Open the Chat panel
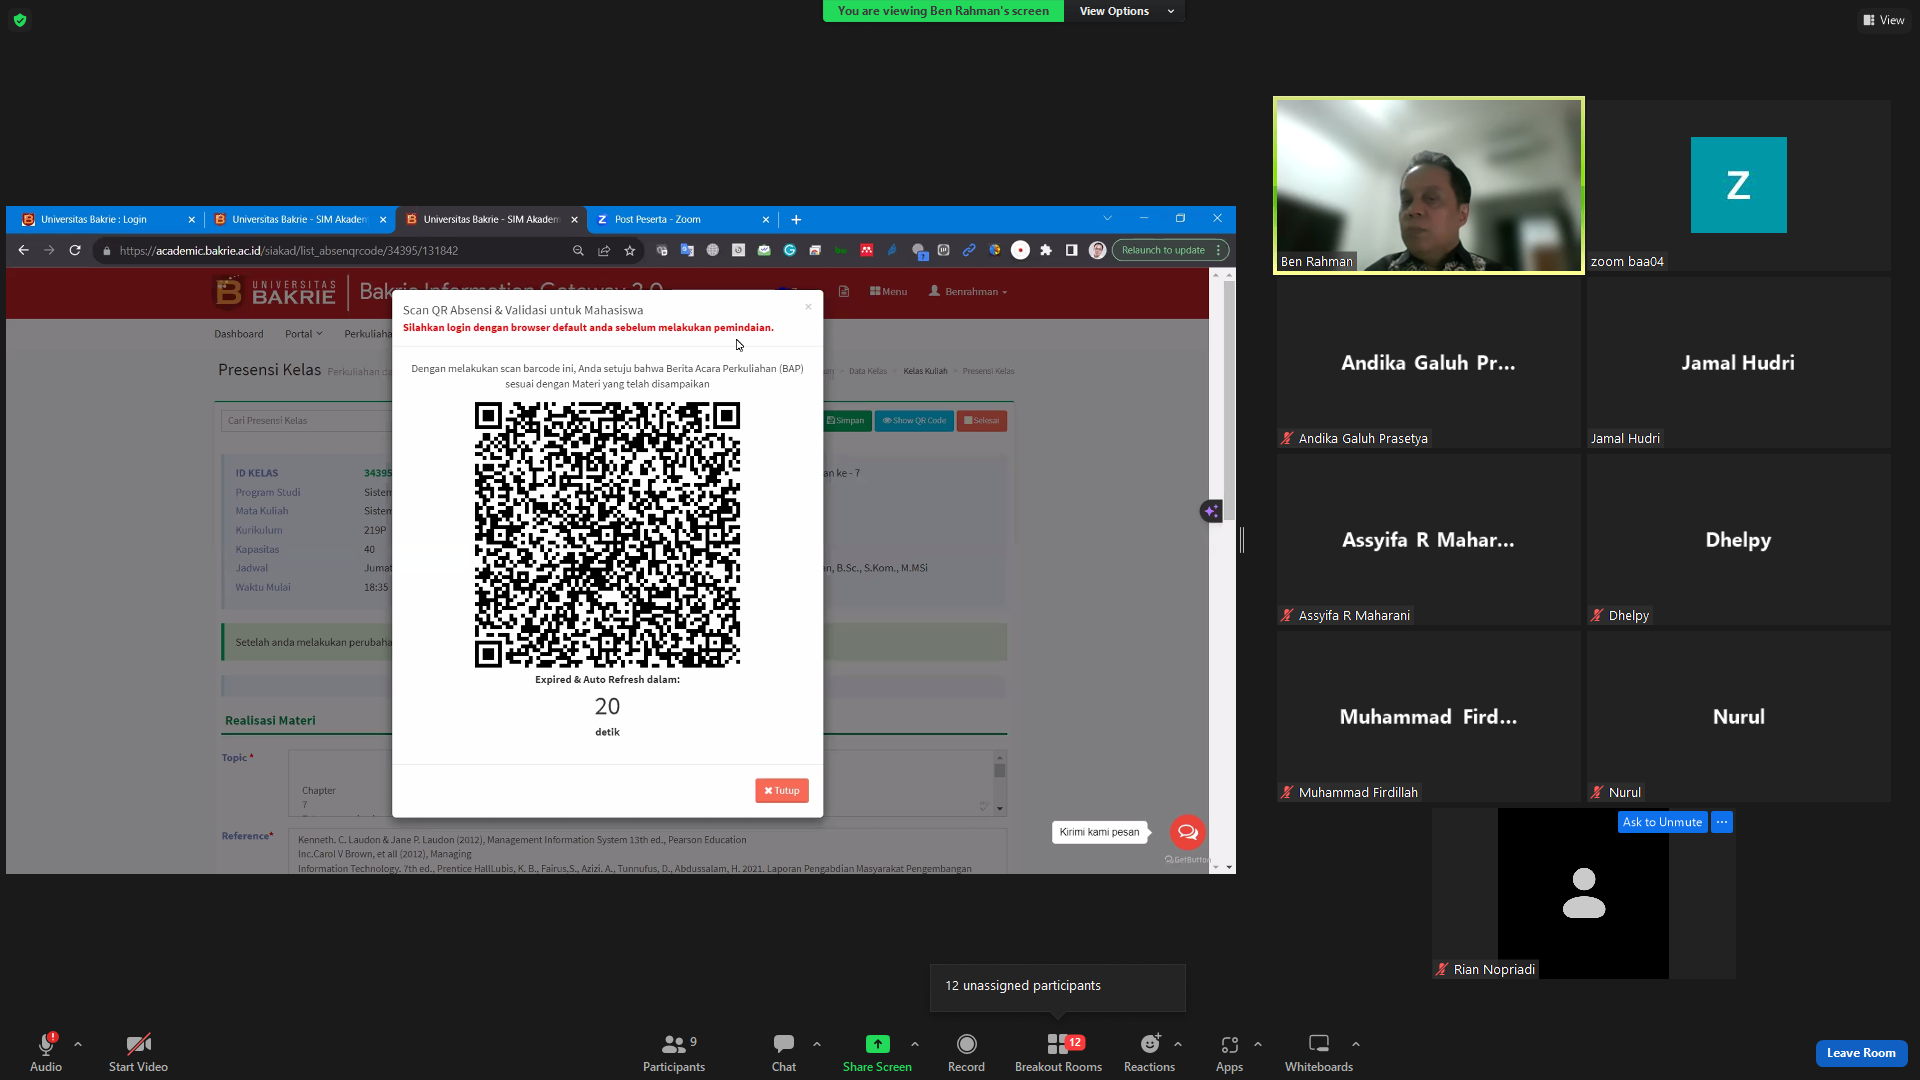The height and width of the screenshot is (1080, 1920). point(784,1052)
